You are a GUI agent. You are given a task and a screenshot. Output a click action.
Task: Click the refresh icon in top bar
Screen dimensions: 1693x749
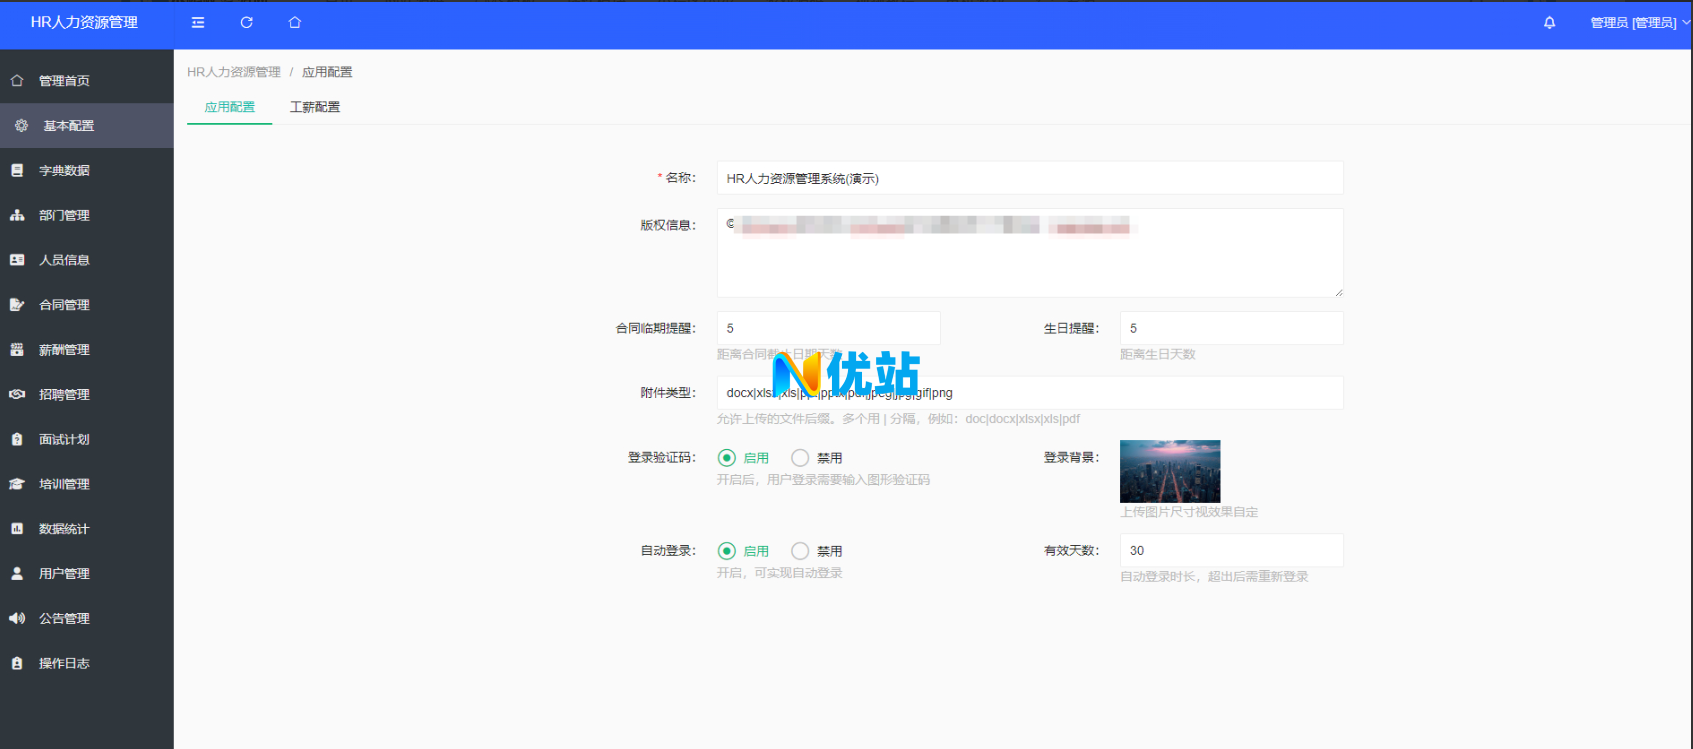(x=246, y=22)
